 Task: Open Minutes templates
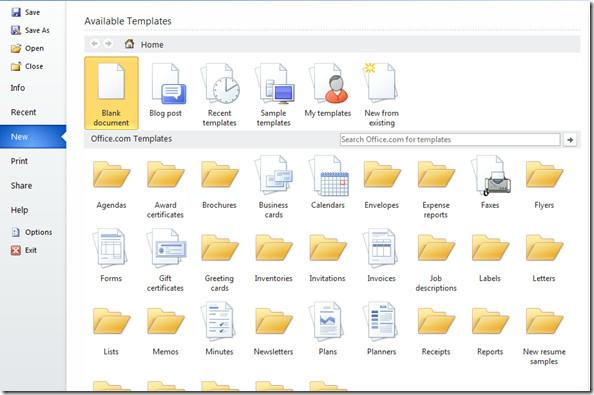click(x=219, y=329)
